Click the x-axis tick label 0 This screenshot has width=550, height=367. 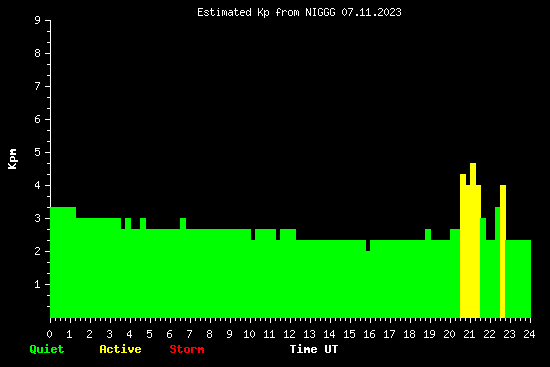[x=49, y=334]
